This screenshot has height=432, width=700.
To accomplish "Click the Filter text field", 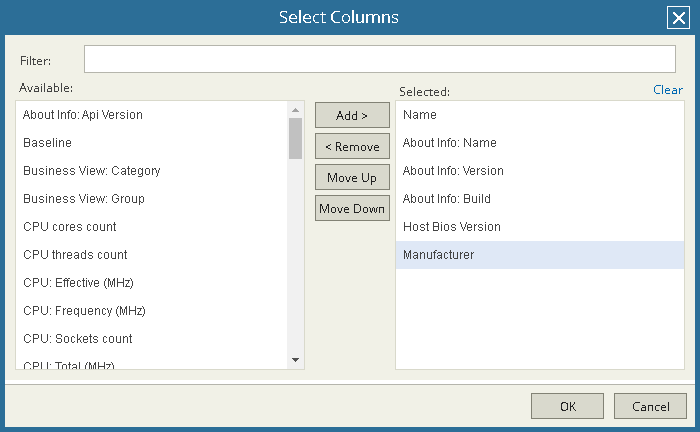I will 379,59.
